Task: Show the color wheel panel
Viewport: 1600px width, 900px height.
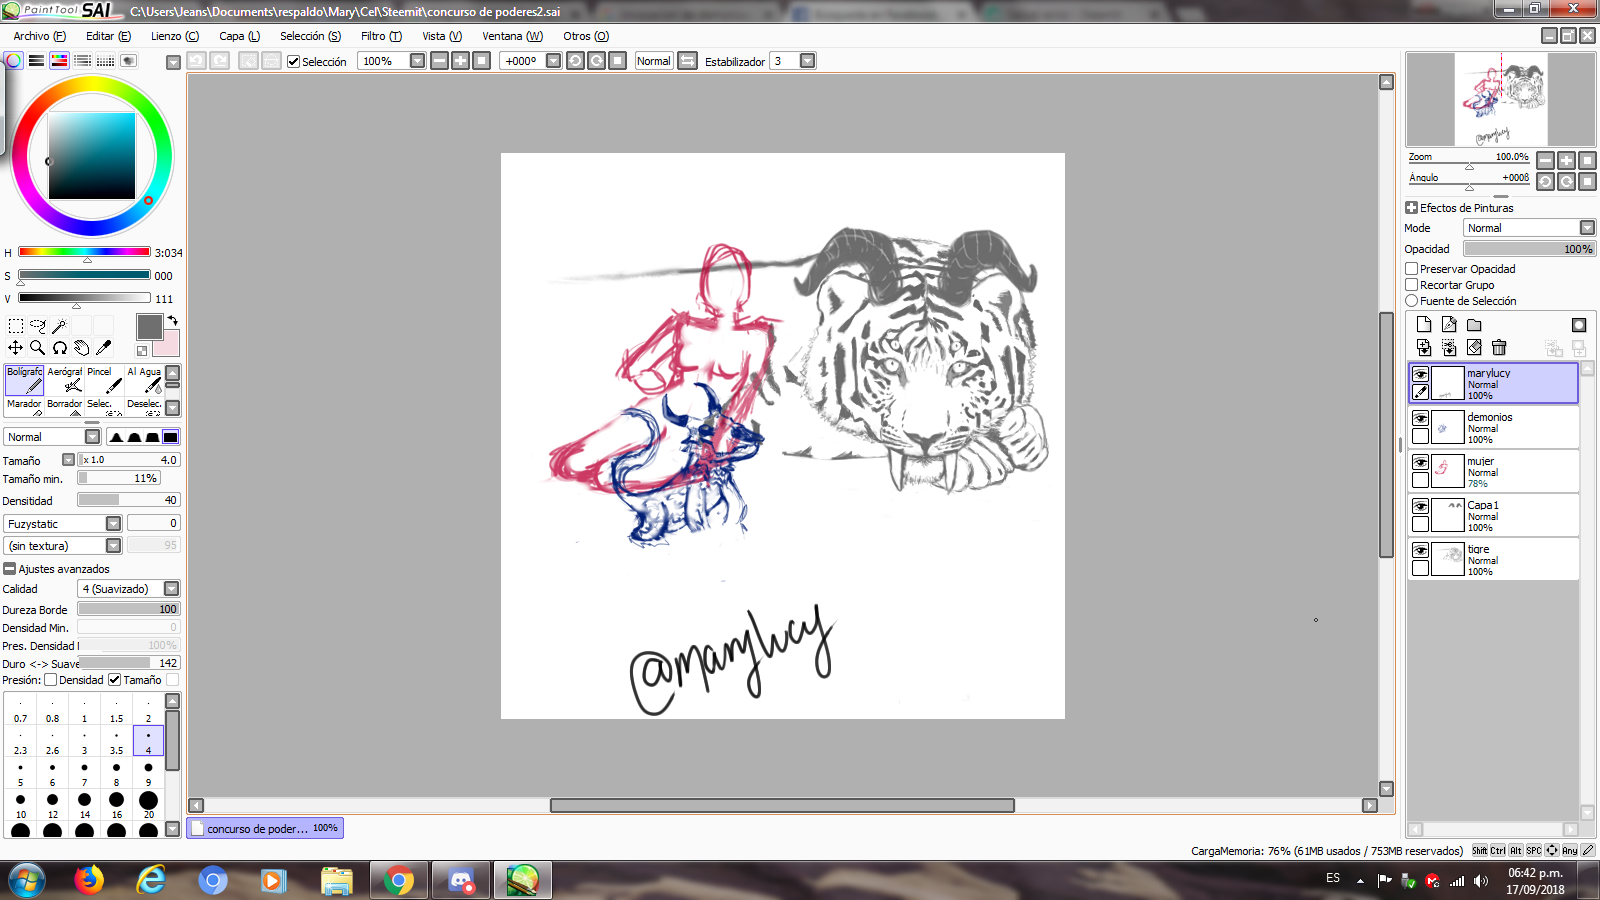Action: [14, 61]
